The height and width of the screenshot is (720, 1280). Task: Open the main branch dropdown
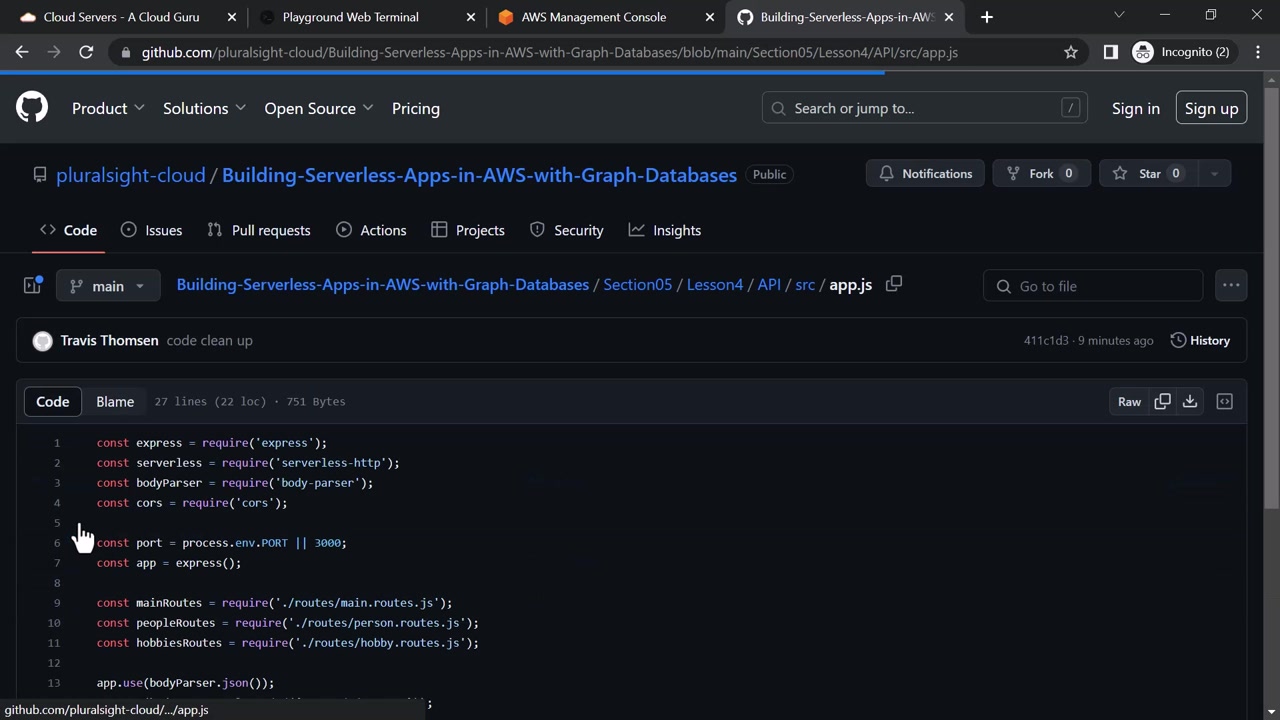[x=108, y=286]
